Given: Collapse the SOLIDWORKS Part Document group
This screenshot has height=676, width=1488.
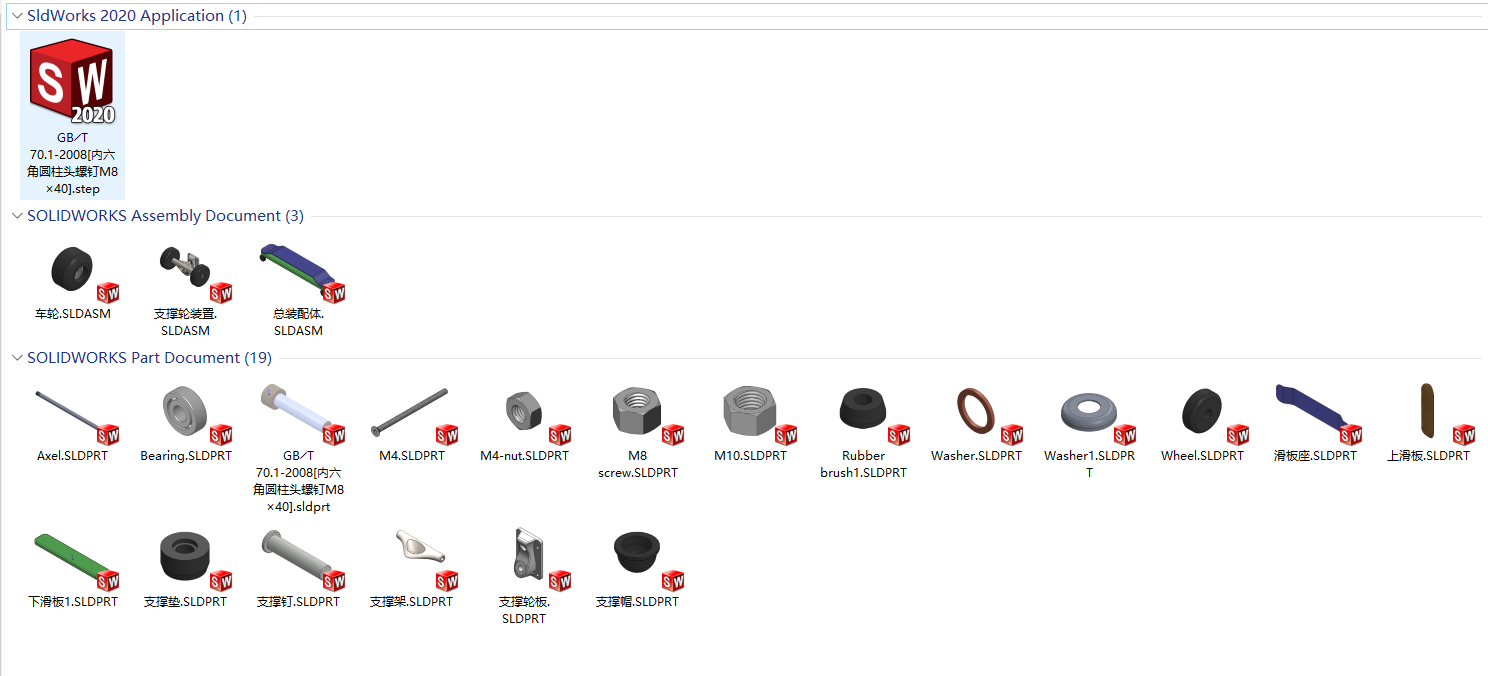Looking at the screenshot, I should [17, 358].
